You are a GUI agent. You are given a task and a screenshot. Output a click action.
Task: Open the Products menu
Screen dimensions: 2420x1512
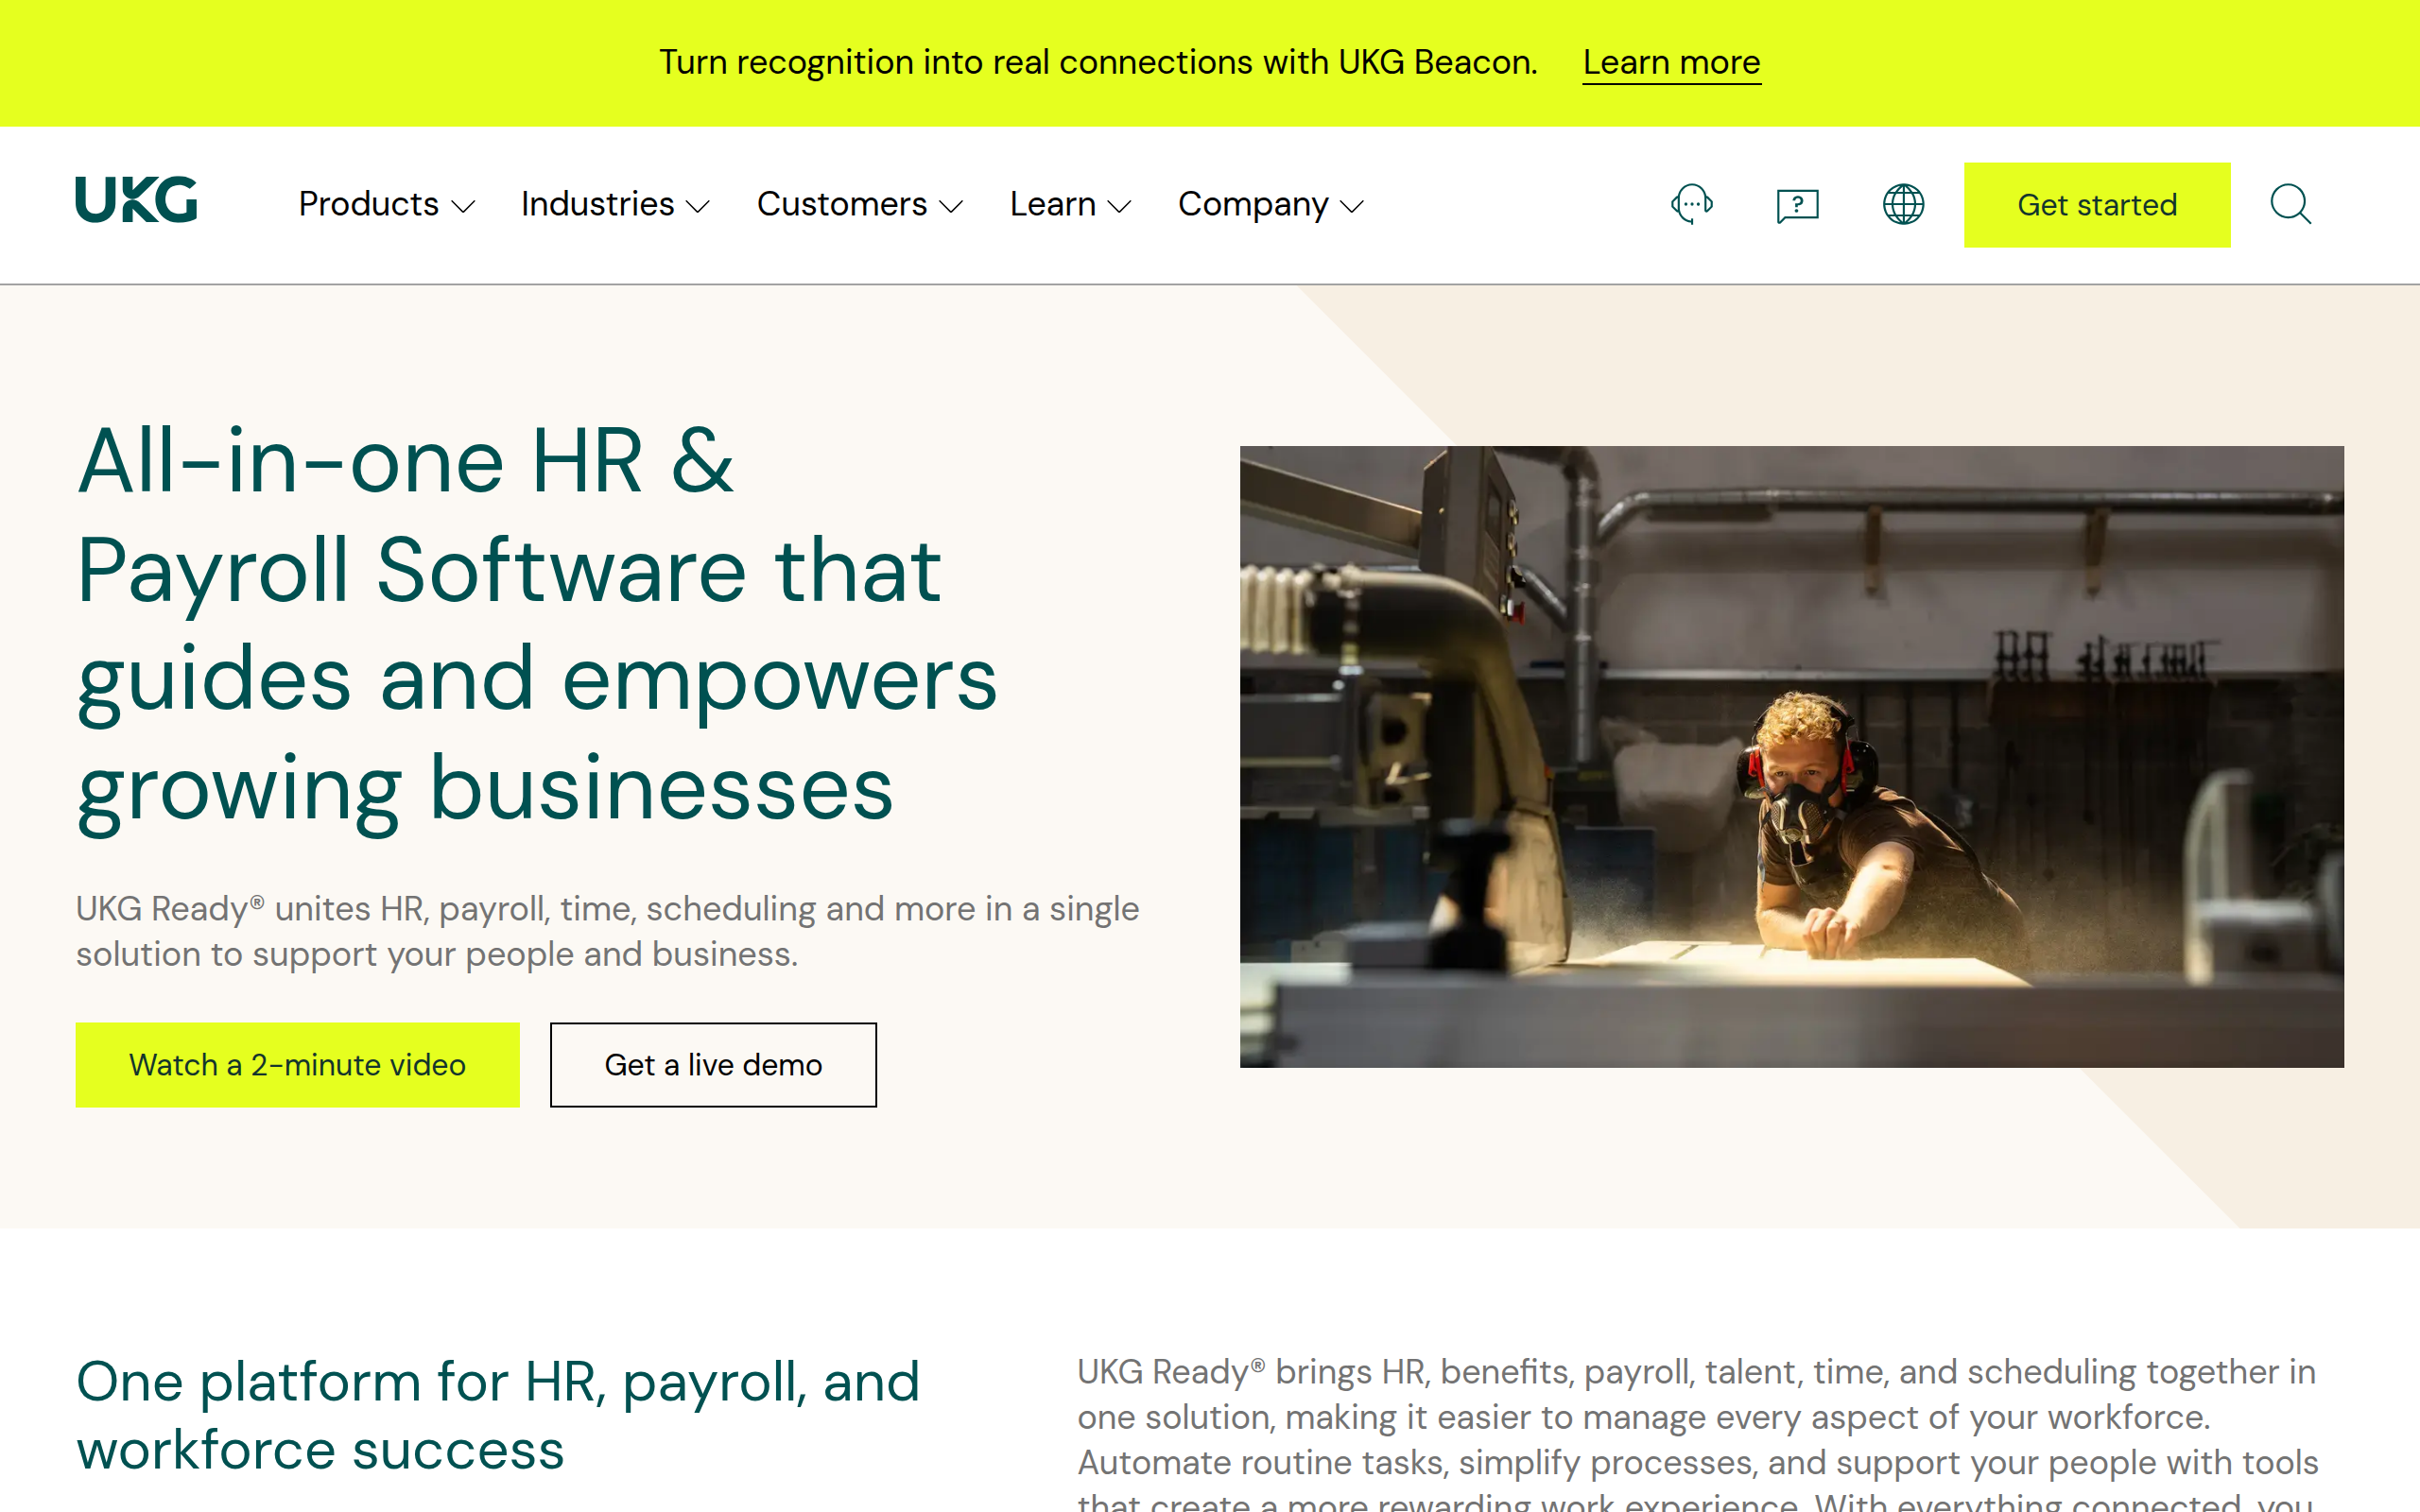click(x=369, y=204)
